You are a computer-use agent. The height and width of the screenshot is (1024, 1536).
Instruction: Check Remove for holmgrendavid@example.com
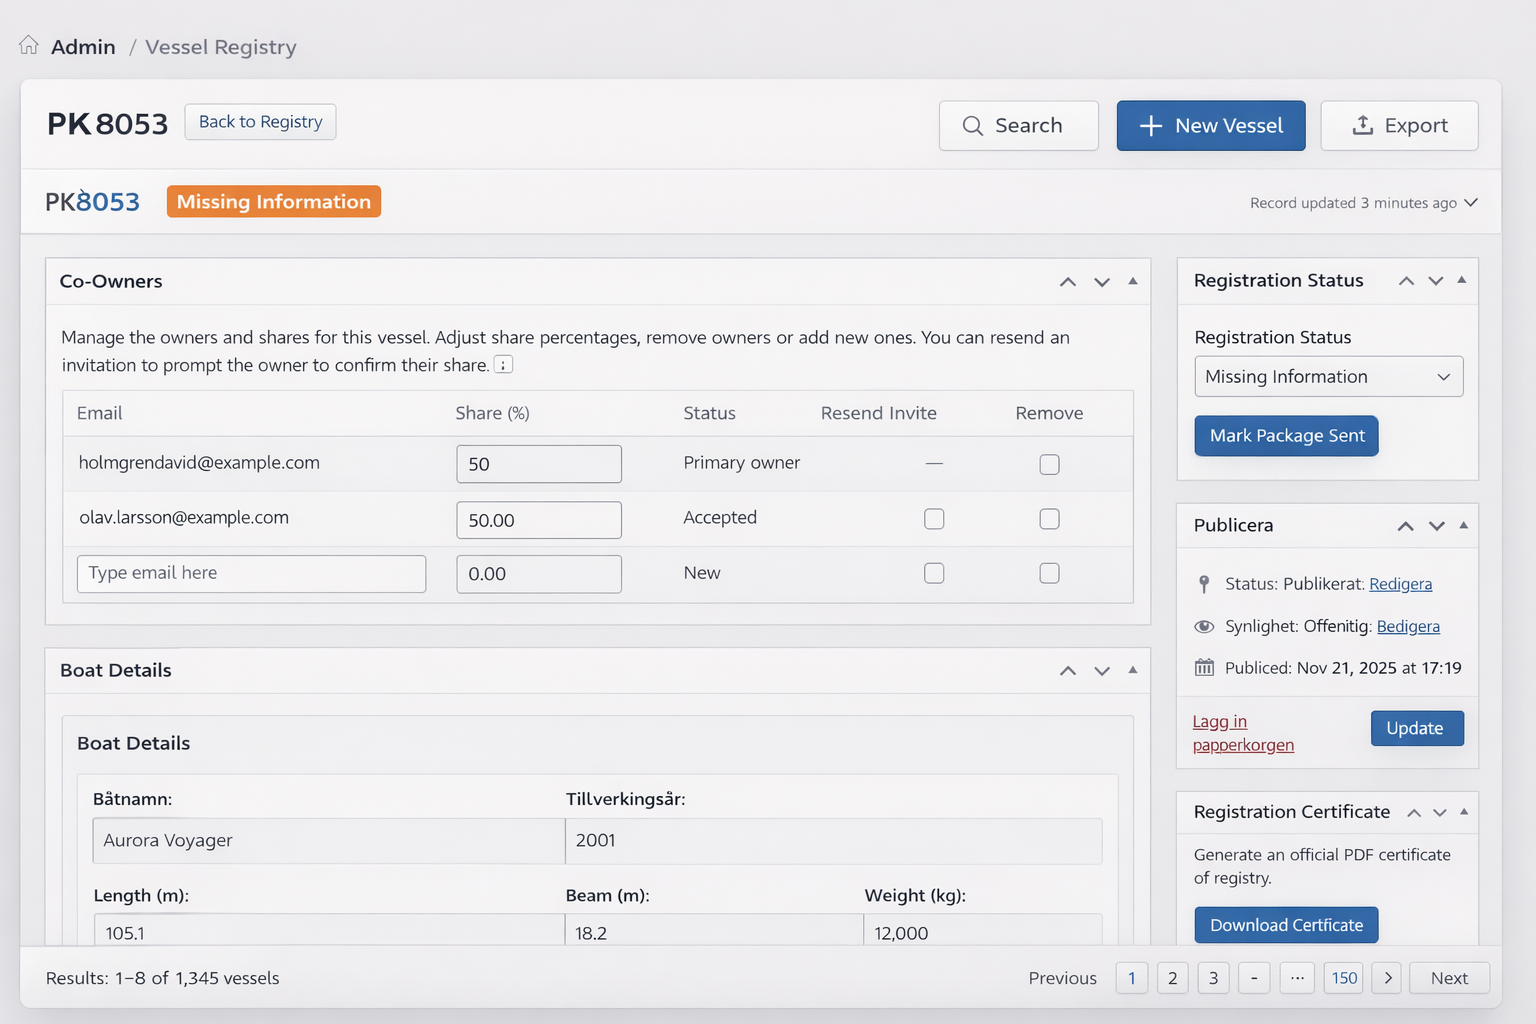tap(1048, 463)
